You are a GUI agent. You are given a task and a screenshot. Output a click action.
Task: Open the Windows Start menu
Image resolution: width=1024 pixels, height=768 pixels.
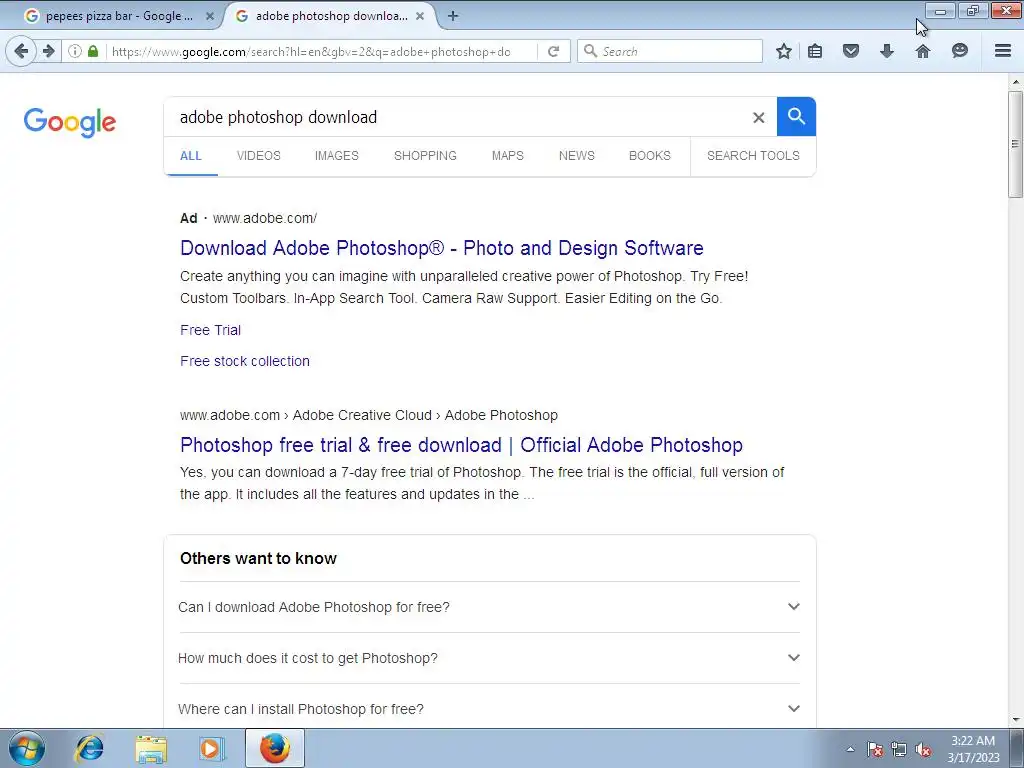(x=26, y=748)
